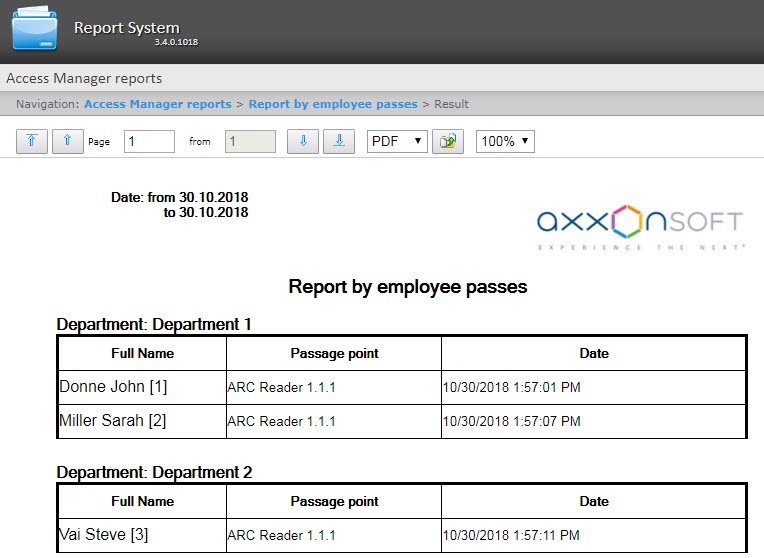Select the Miller Sarah [2] entry
This screenshot has width=764, height=558.
[113, 421]
